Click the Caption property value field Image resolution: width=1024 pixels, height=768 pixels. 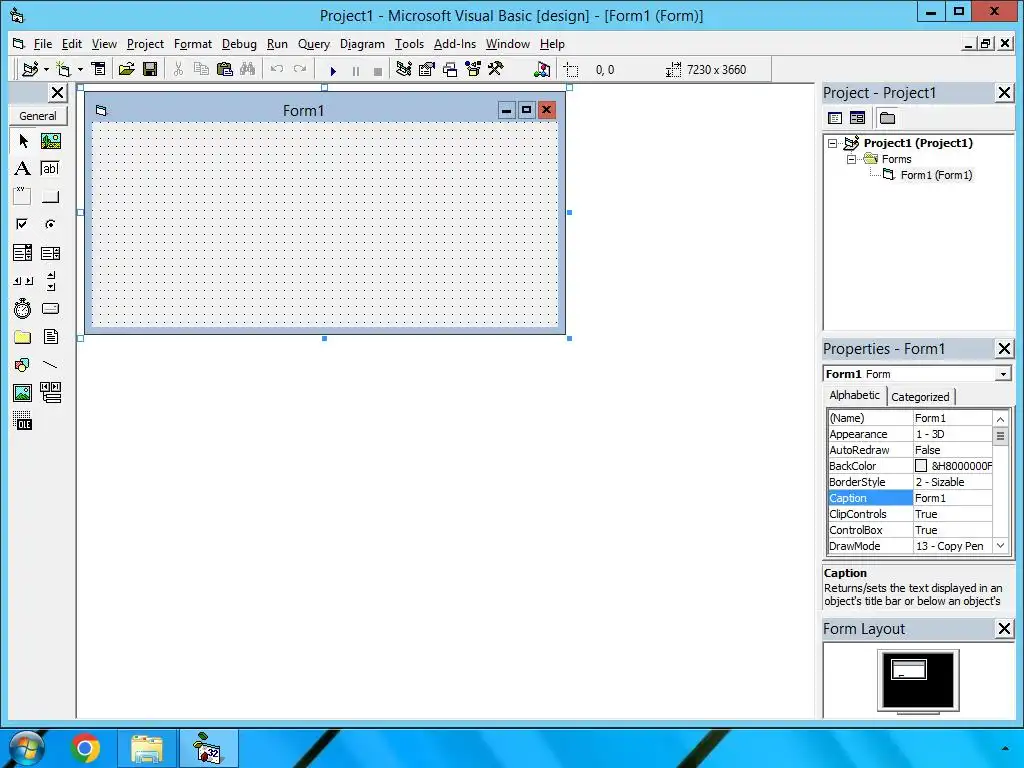point(952,498)
